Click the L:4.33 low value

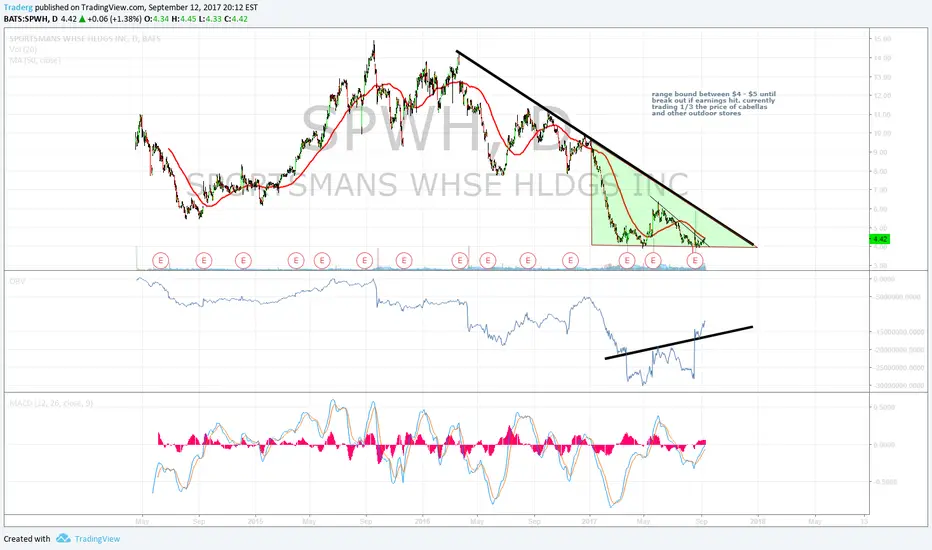coord(210,19)
